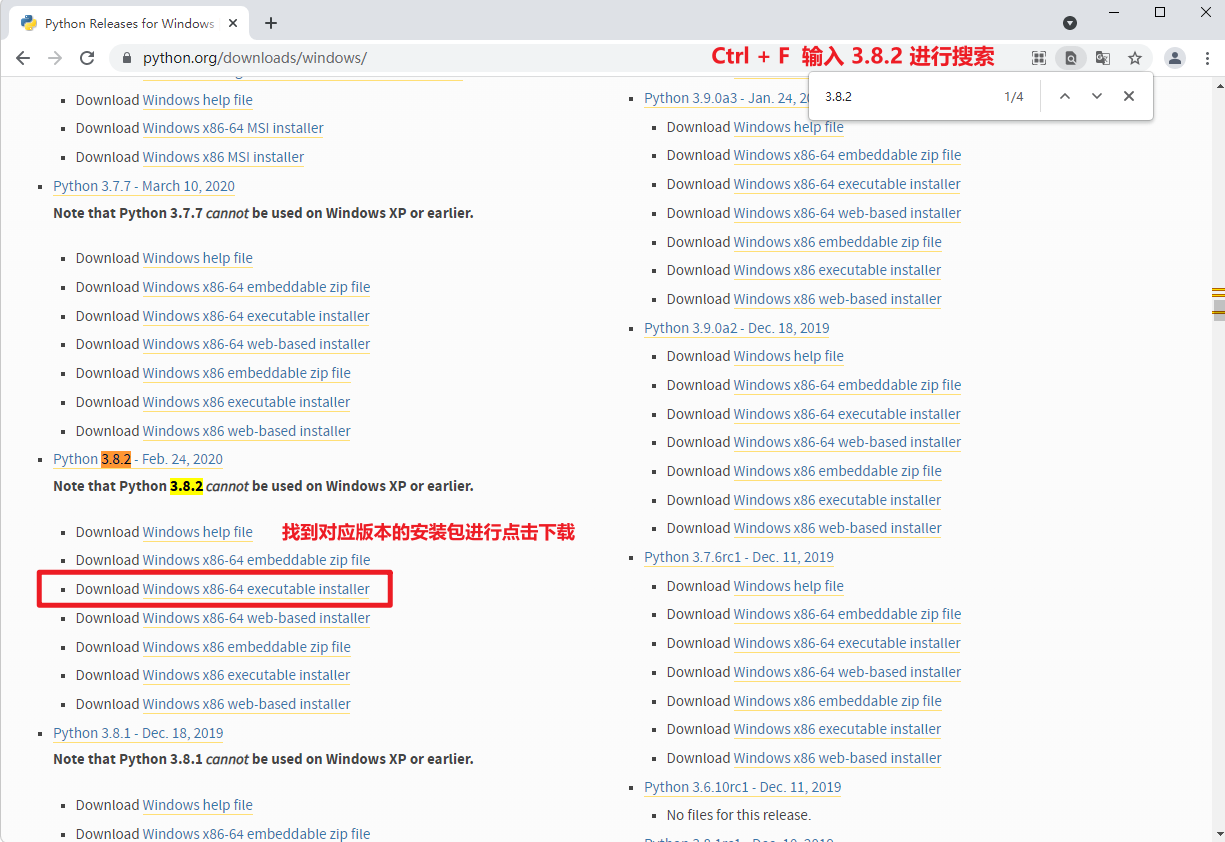The image size is (1225, 842).
Task: Download Python 3.7.7 x86-64 embeddable zip file
Action: pos(256,287)
